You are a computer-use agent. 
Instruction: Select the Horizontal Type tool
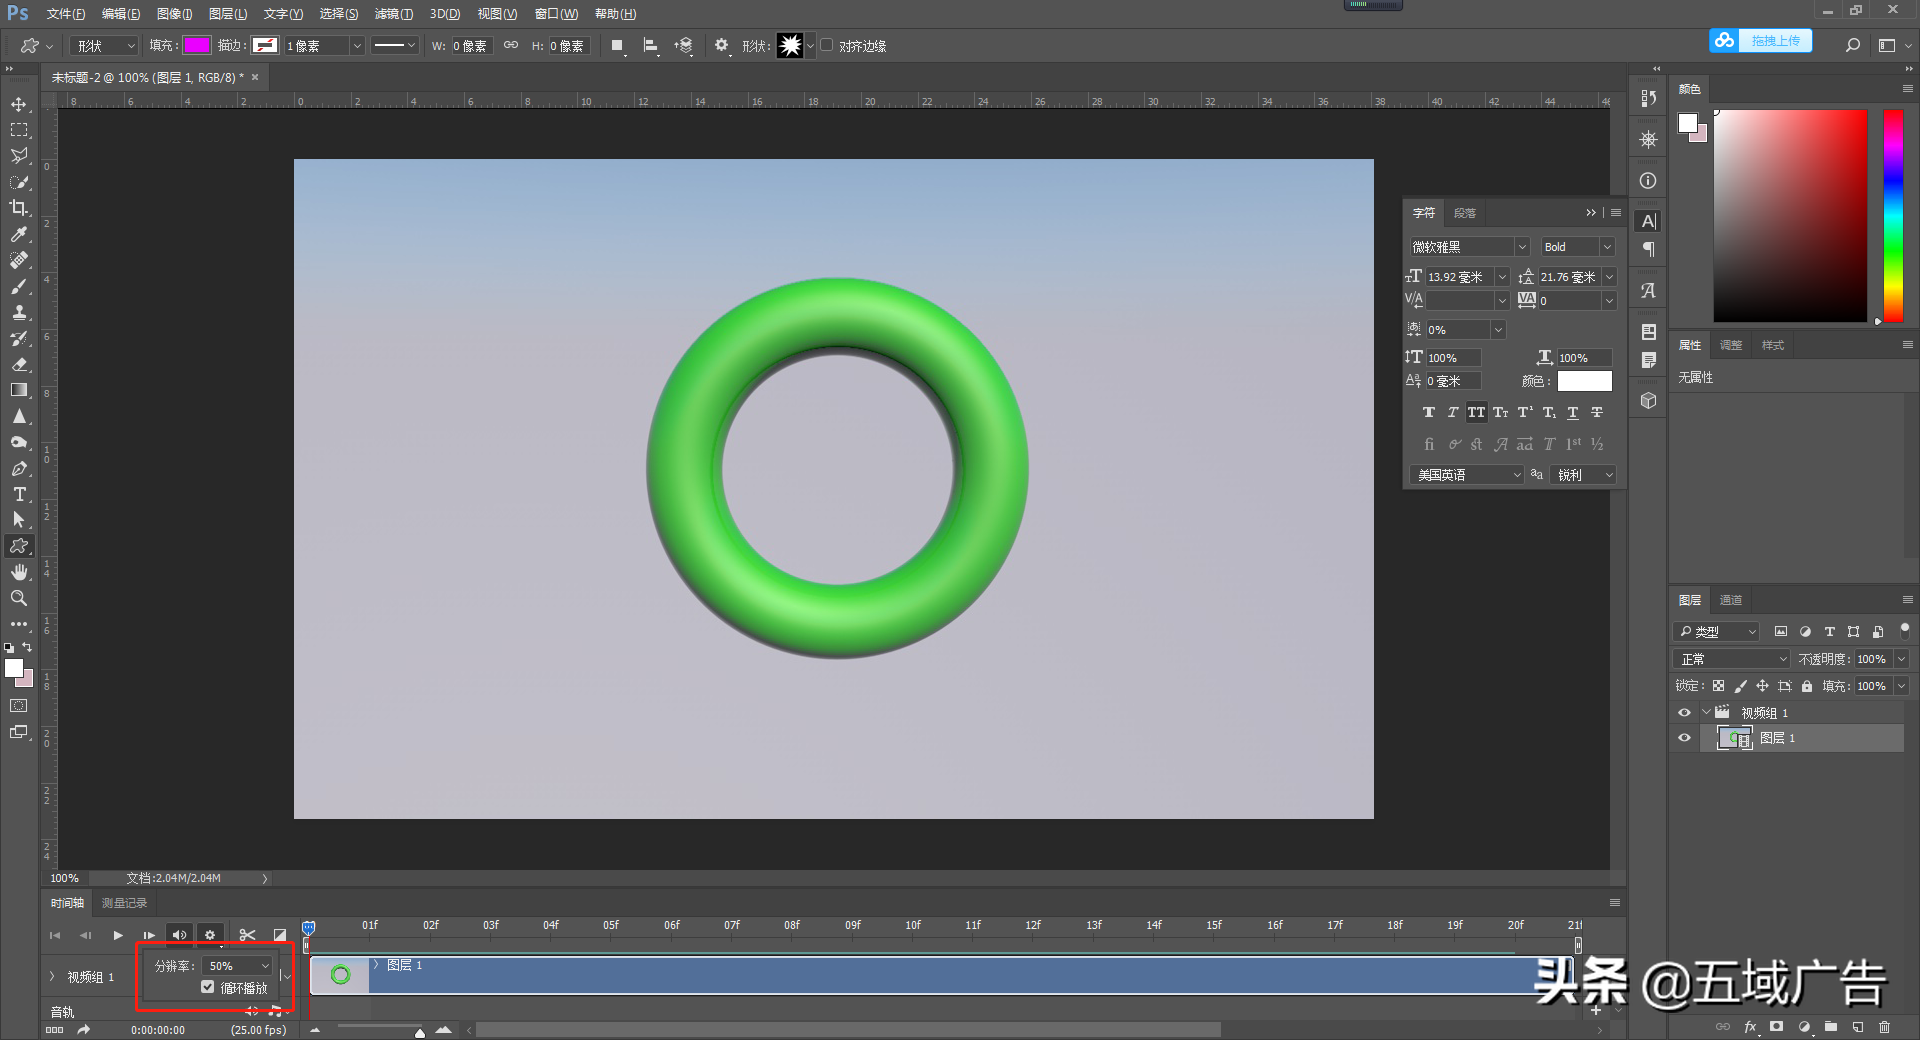point(19,494)
